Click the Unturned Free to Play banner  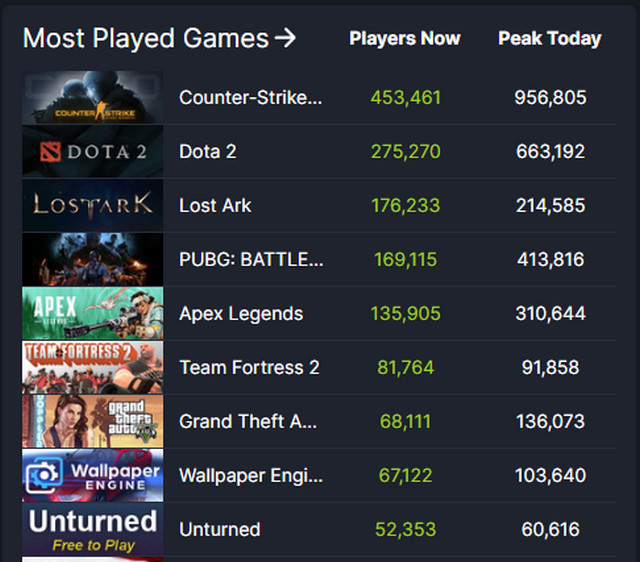[x=93, y=529]
